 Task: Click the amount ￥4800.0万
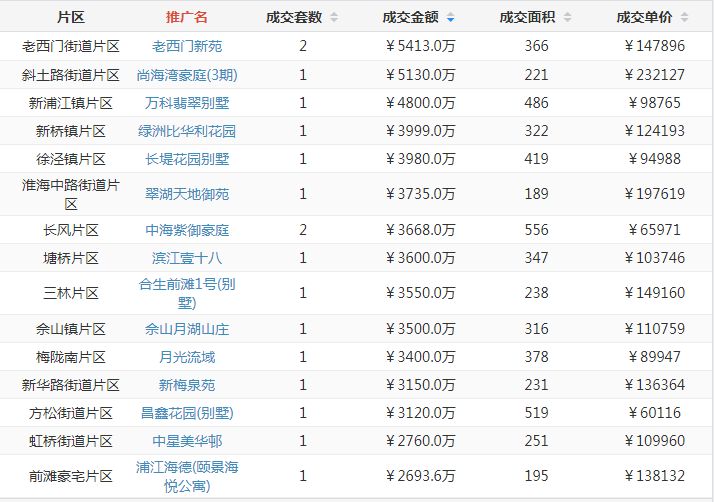420,103
